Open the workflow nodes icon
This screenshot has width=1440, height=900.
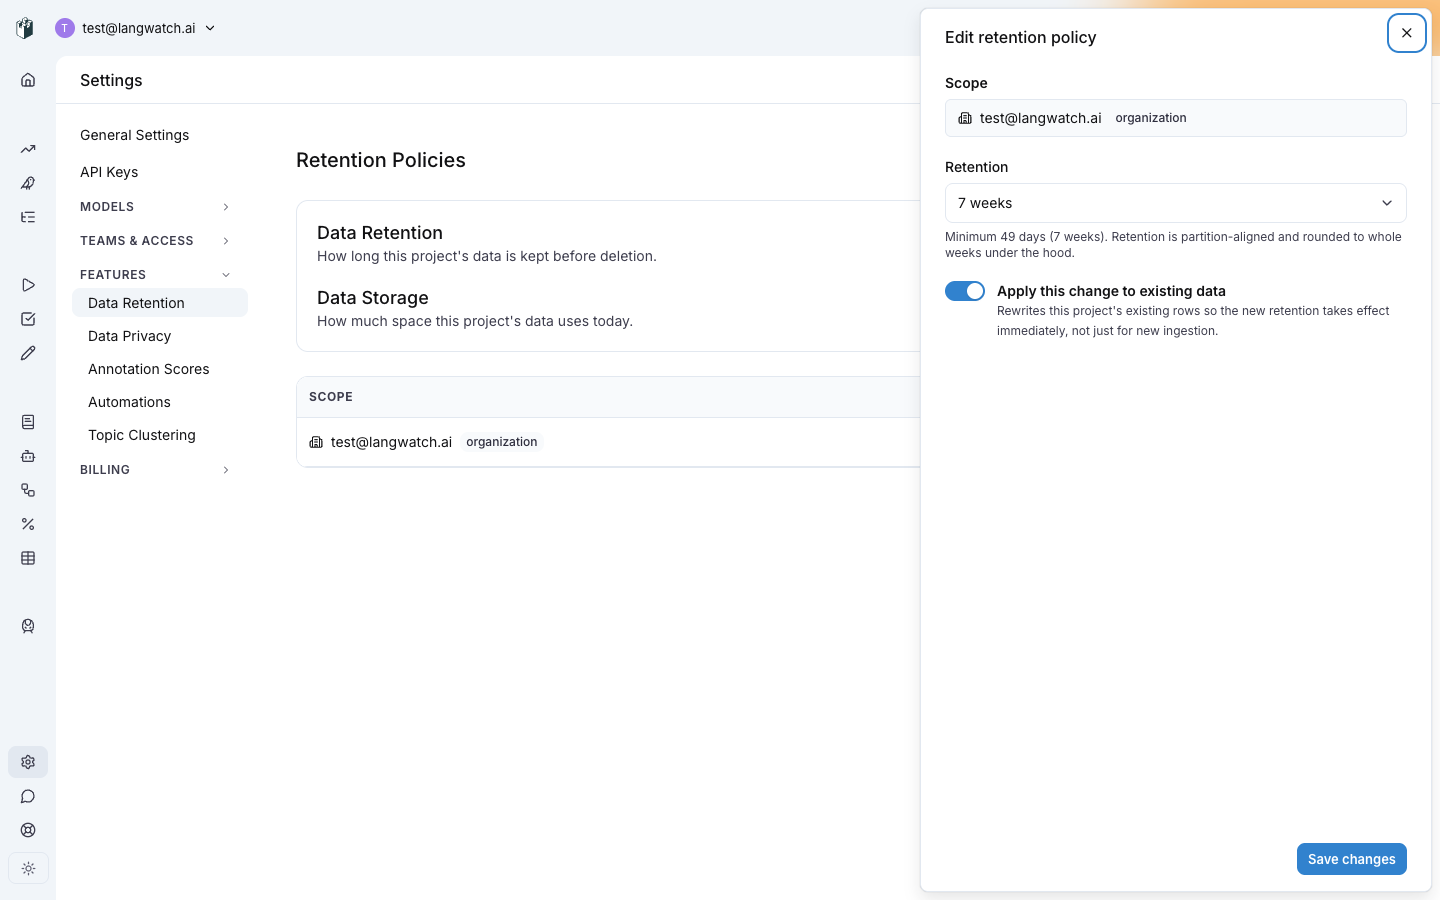click(28, 490)
